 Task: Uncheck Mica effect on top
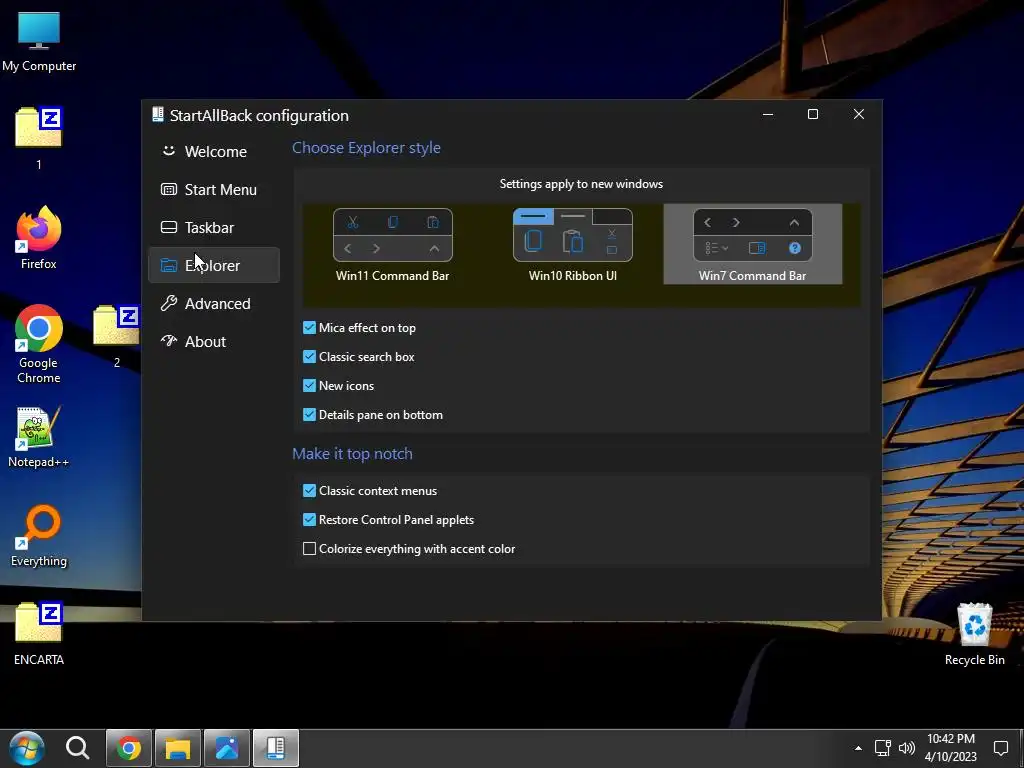coord(310,328)
